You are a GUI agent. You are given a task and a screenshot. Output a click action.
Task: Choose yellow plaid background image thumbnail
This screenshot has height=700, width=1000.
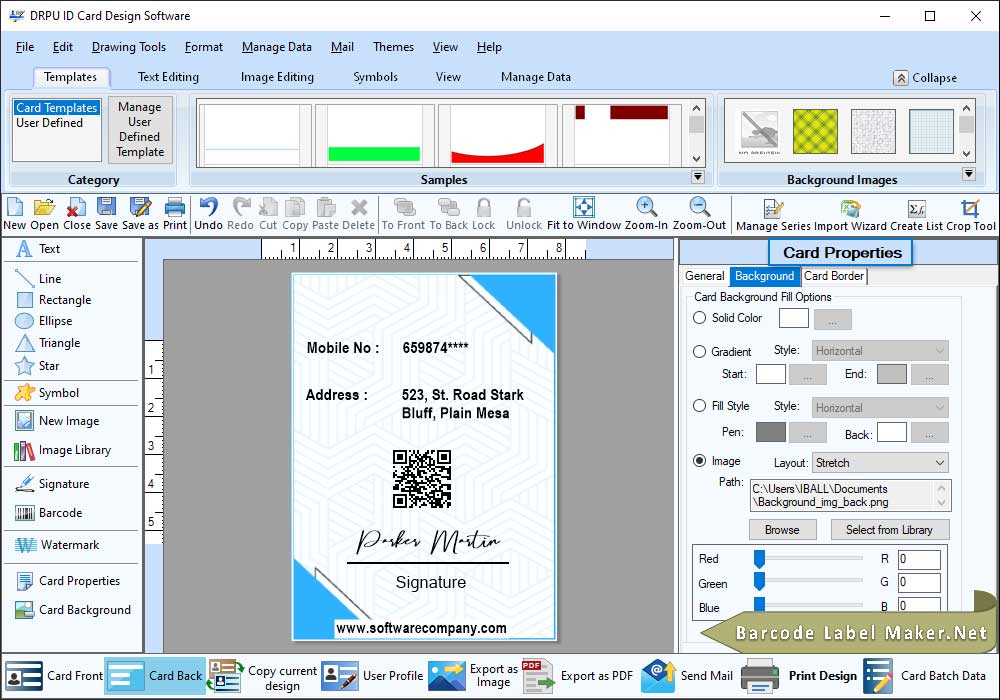pyautogui.click(x=815, y=131)
